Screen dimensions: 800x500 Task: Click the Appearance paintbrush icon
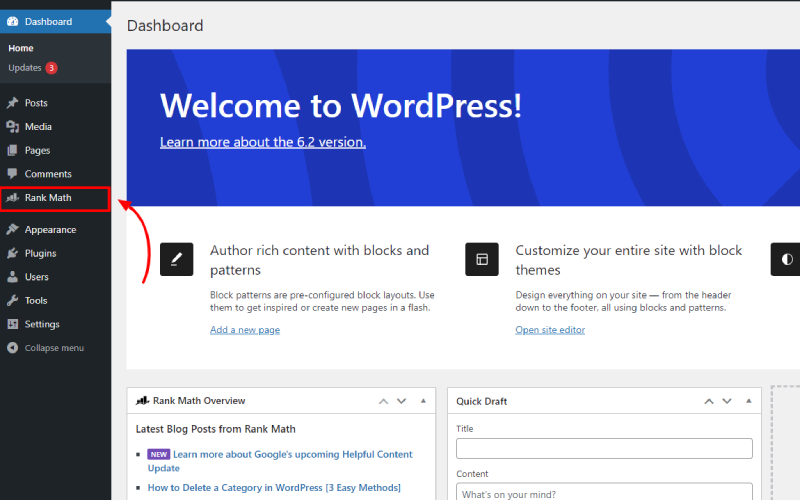pyautogui.click(x=12, y=230)
